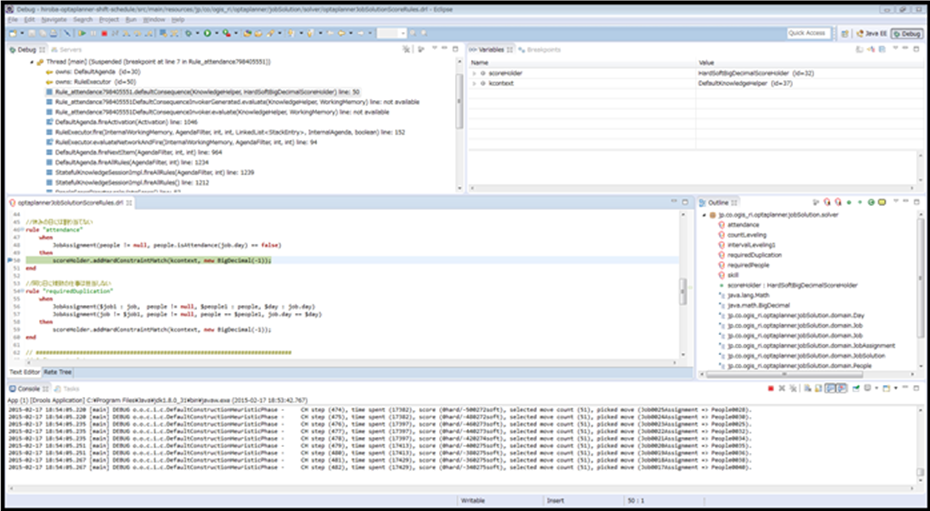The height and width of the screenshot is (511, 930).
Task: Click Display Selected Console monitor icon
Action: tap(867, 388)
